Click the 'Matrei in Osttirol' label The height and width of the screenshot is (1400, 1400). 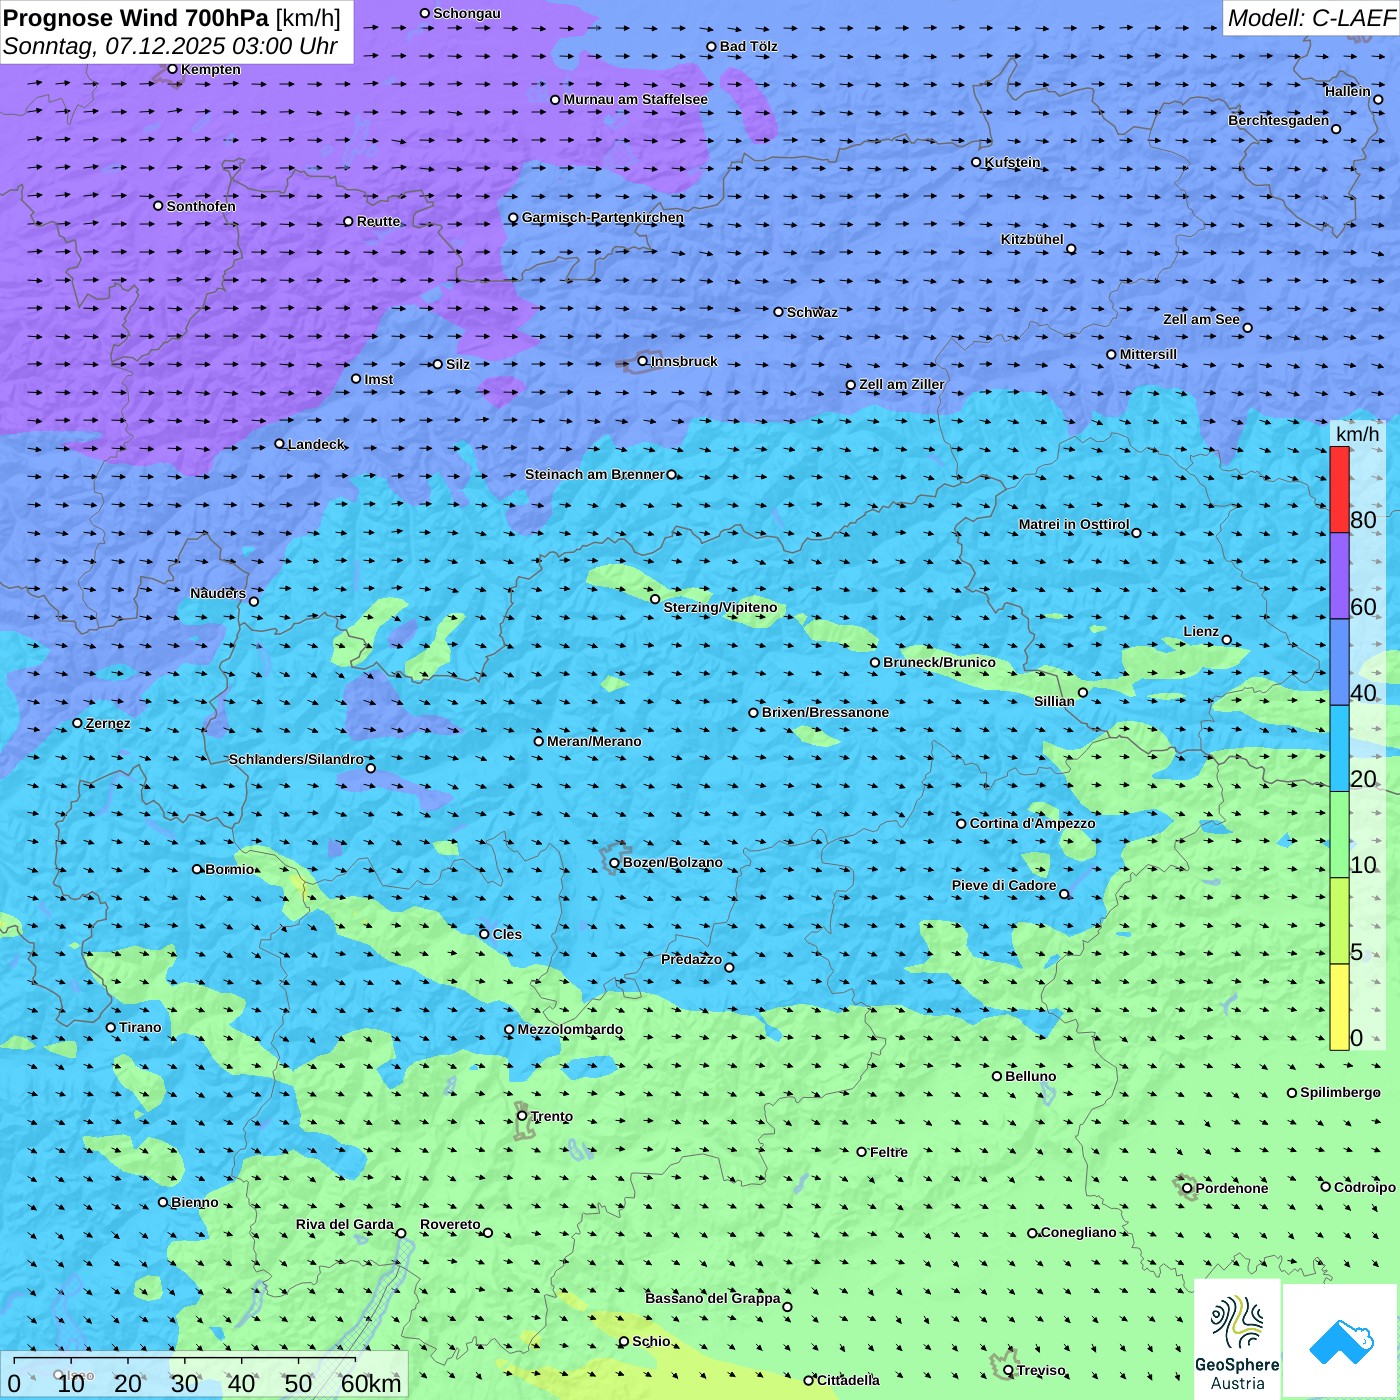[x=1074, y=524]
